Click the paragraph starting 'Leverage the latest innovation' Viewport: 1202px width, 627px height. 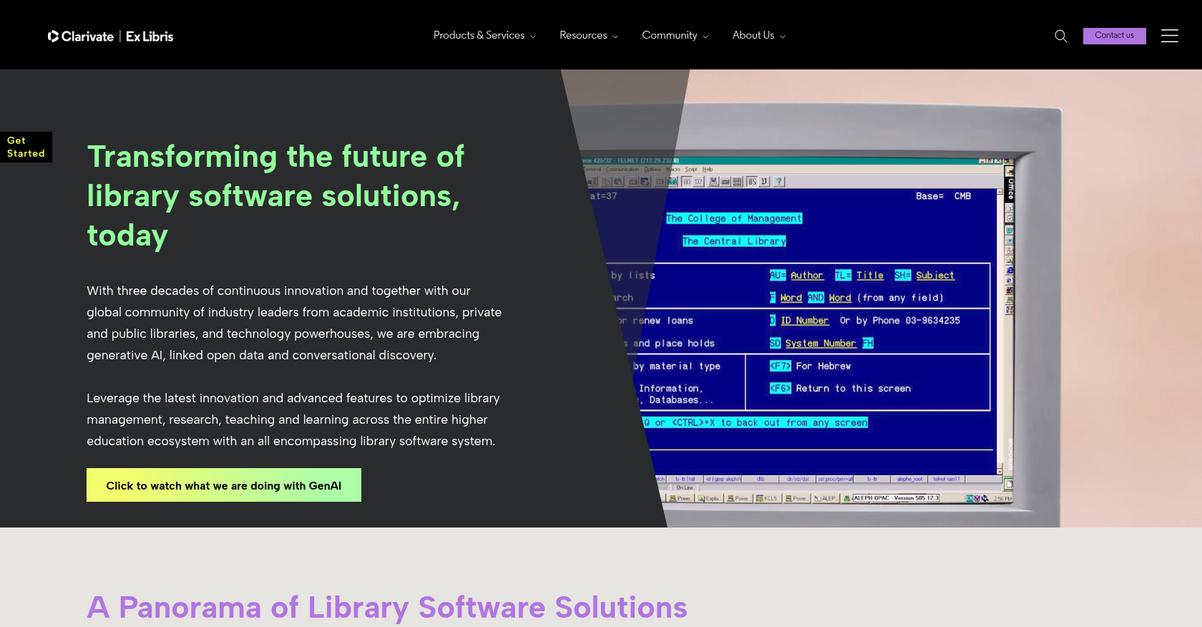point(293,419)
